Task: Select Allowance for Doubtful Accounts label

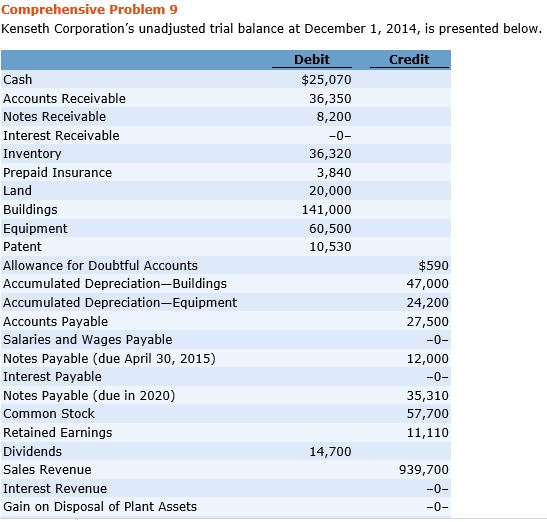Action: pyautogui.click(x=100, y=266)
